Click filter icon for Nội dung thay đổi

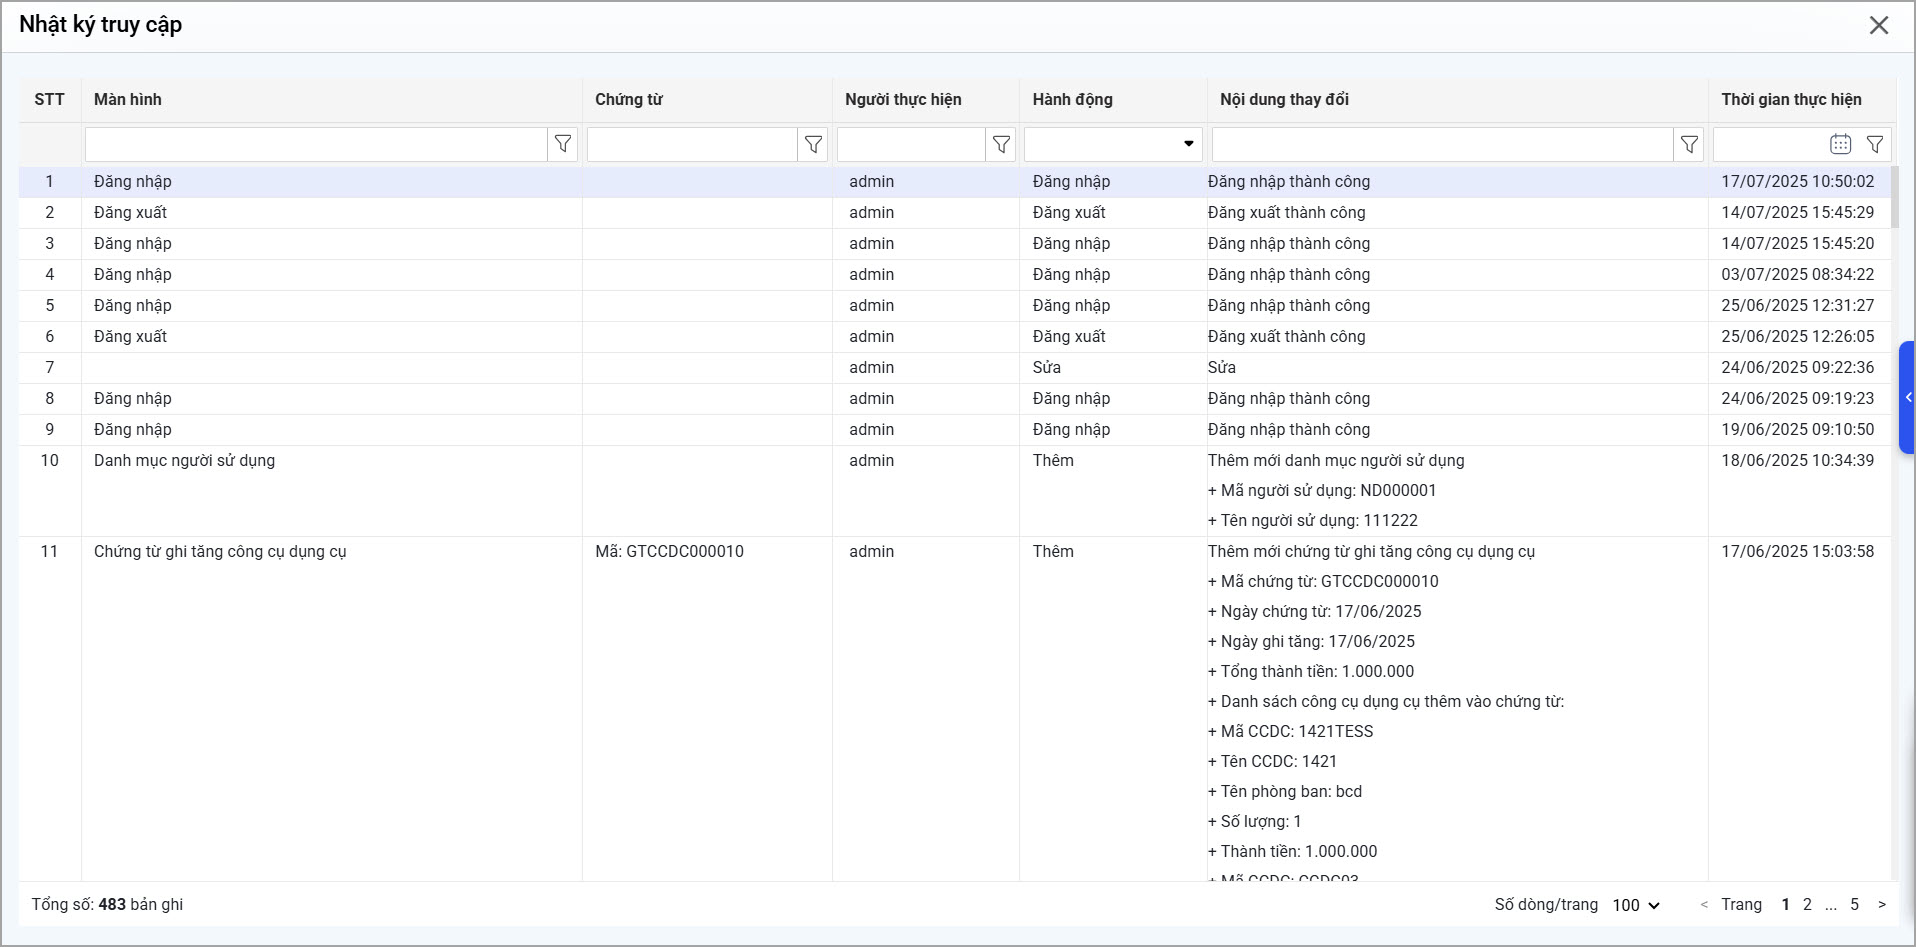coord(1689,144)
